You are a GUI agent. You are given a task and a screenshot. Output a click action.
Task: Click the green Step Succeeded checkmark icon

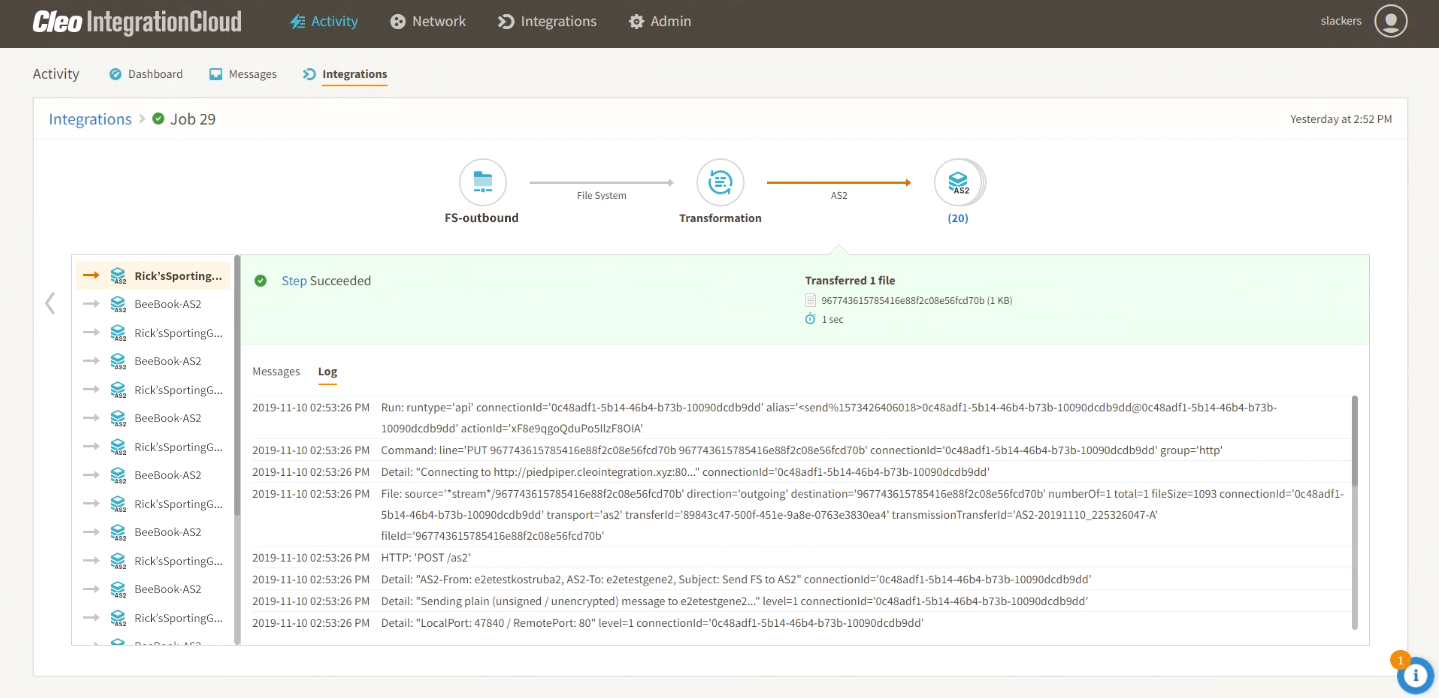click(261, 281)
